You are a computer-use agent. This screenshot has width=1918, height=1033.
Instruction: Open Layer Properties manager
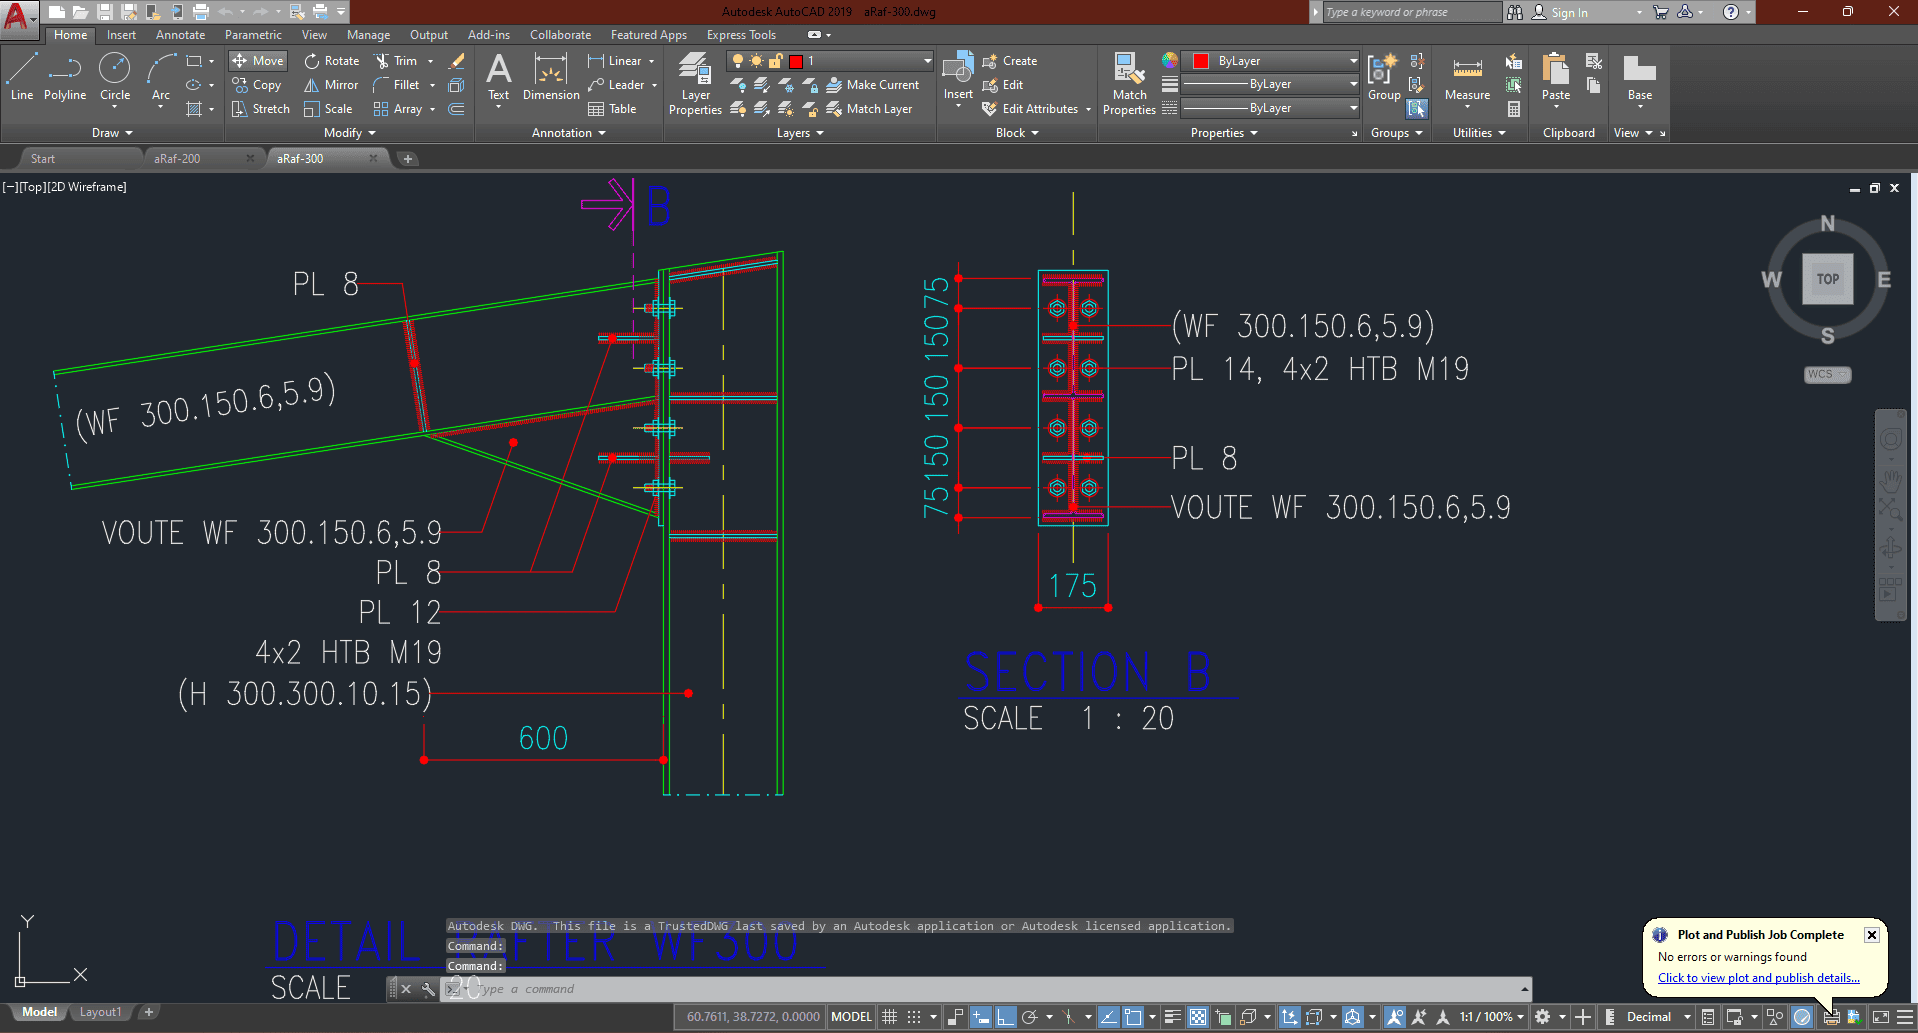(x=695, y=84)
